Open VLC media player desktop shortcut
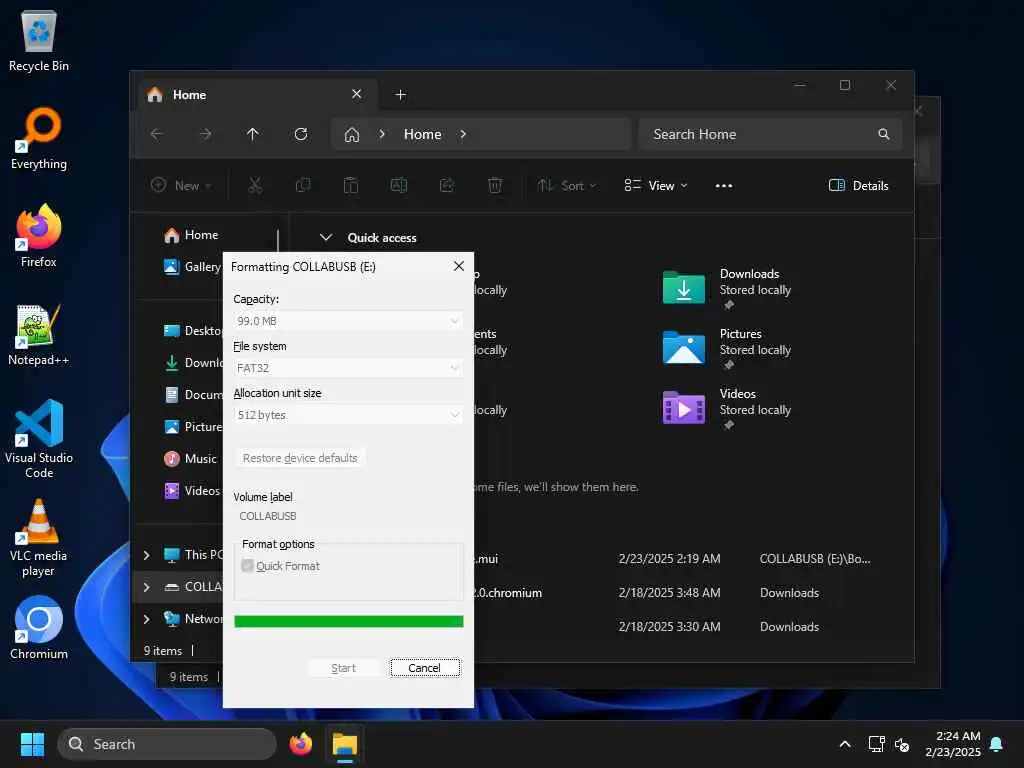1024x768 pixels. [x=39, y=538]
